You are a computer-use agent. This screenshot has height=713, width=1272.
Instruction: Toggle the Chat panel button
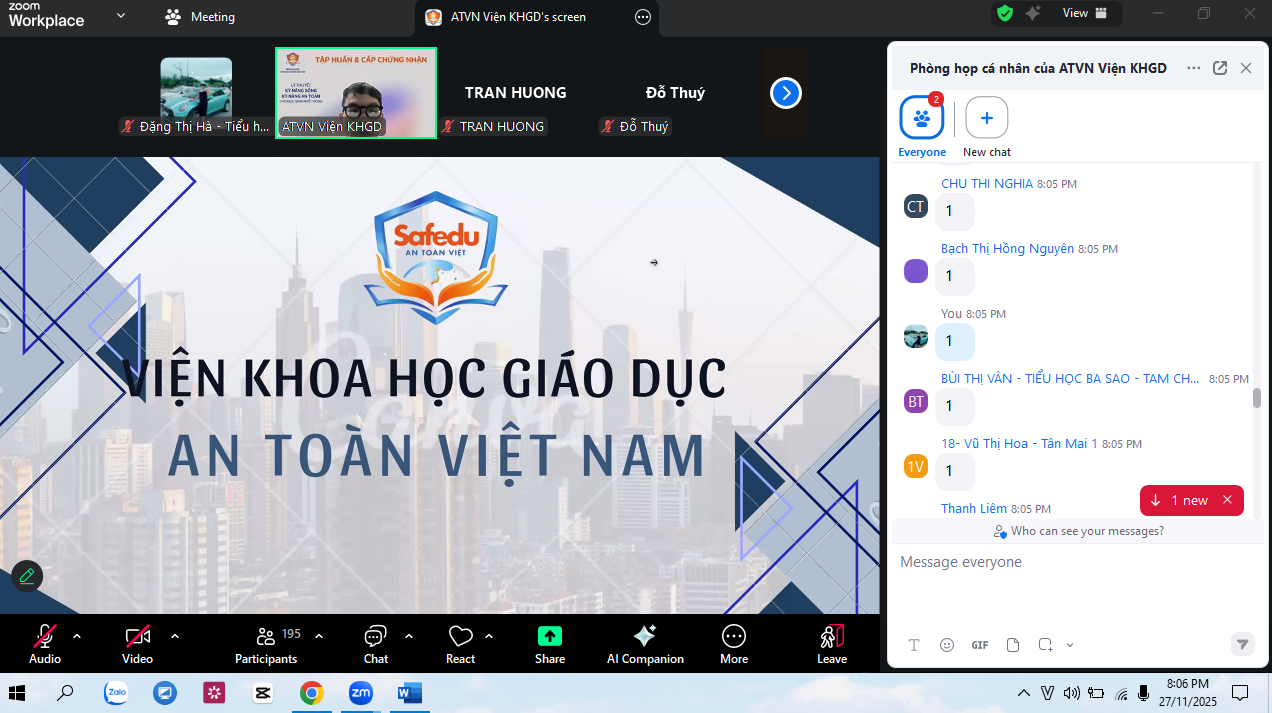376,644
